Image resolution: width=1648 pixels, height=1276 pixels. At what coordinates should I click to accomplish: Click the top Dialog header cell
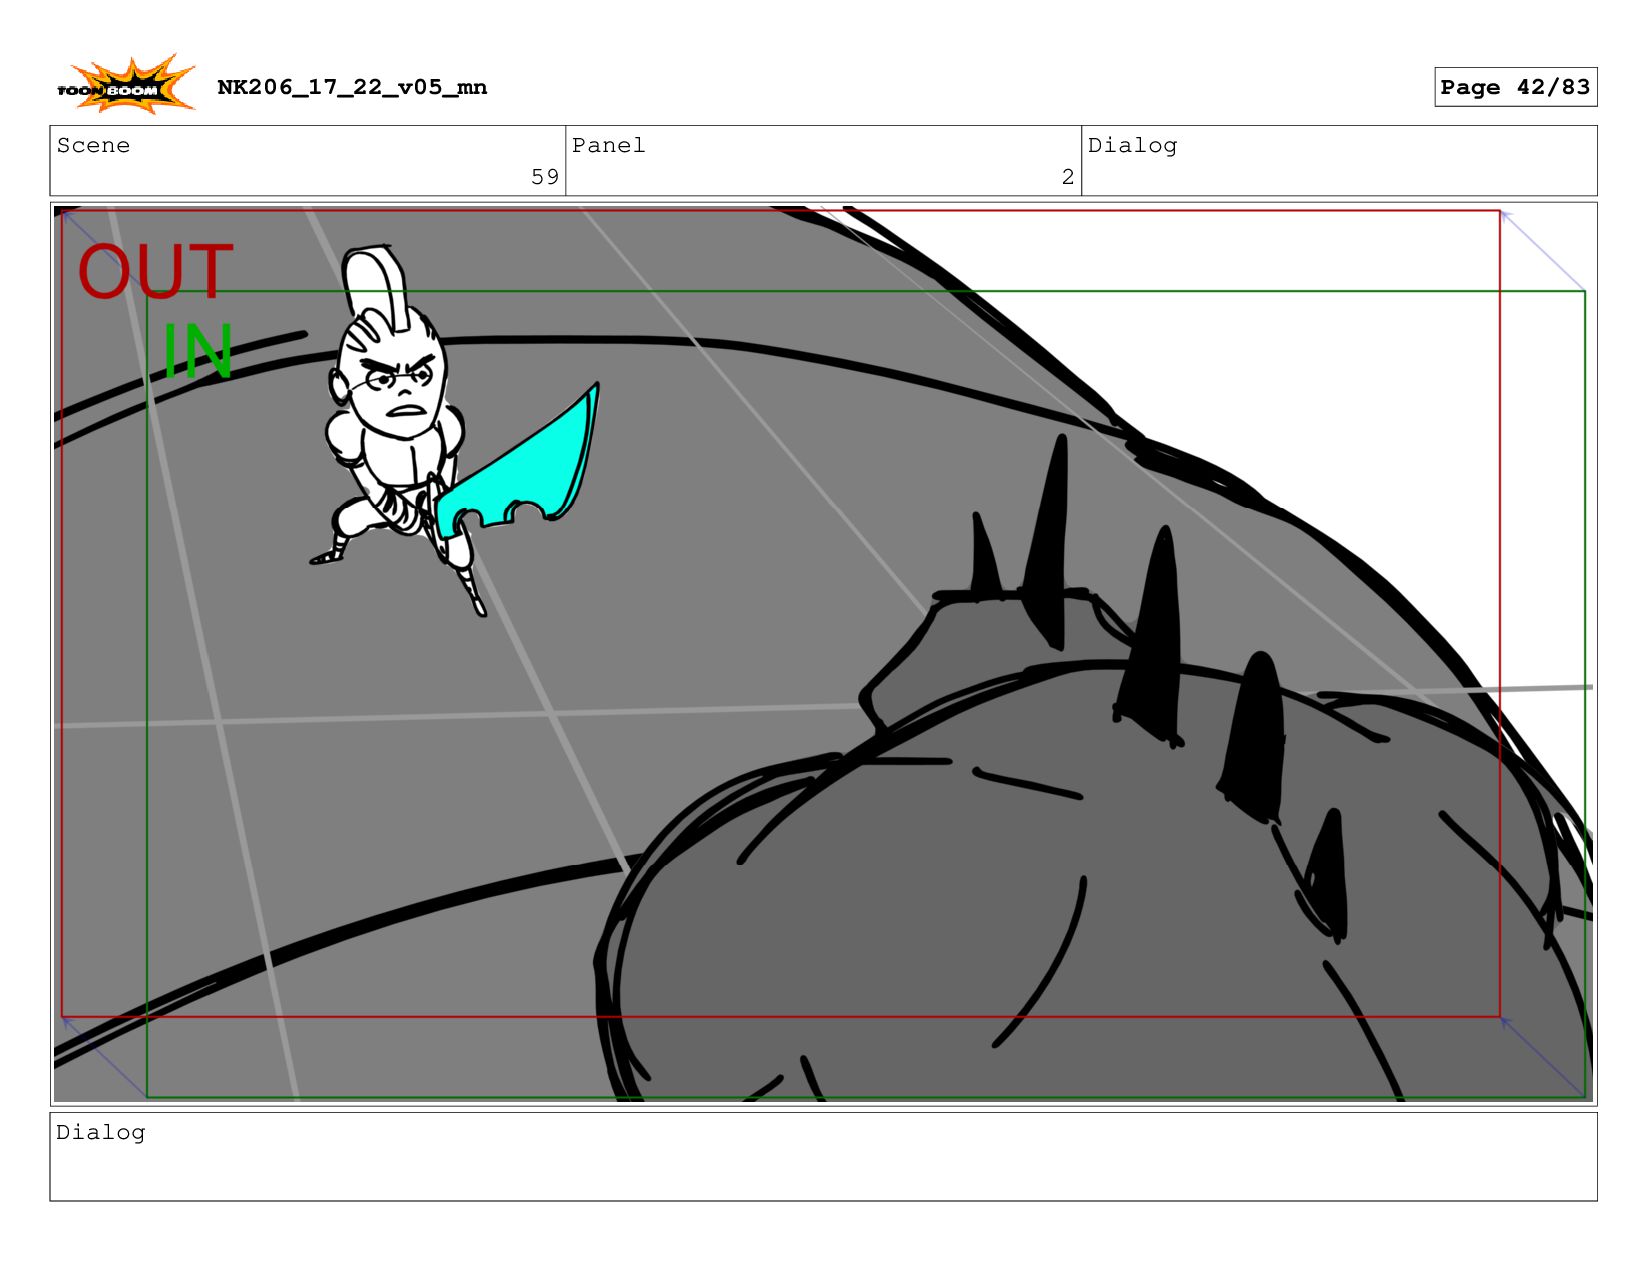(1339, 161)
